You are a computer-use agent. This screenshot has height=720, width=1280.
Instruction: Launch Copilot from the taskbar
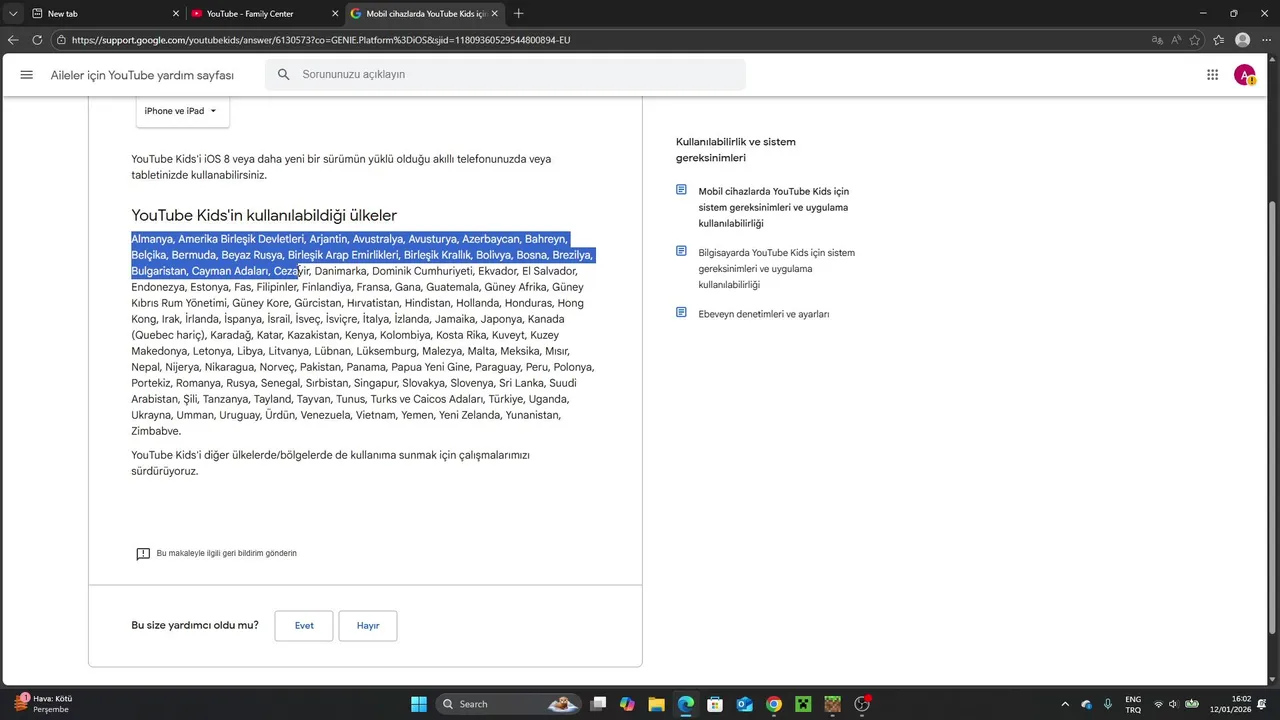[627, 704]
